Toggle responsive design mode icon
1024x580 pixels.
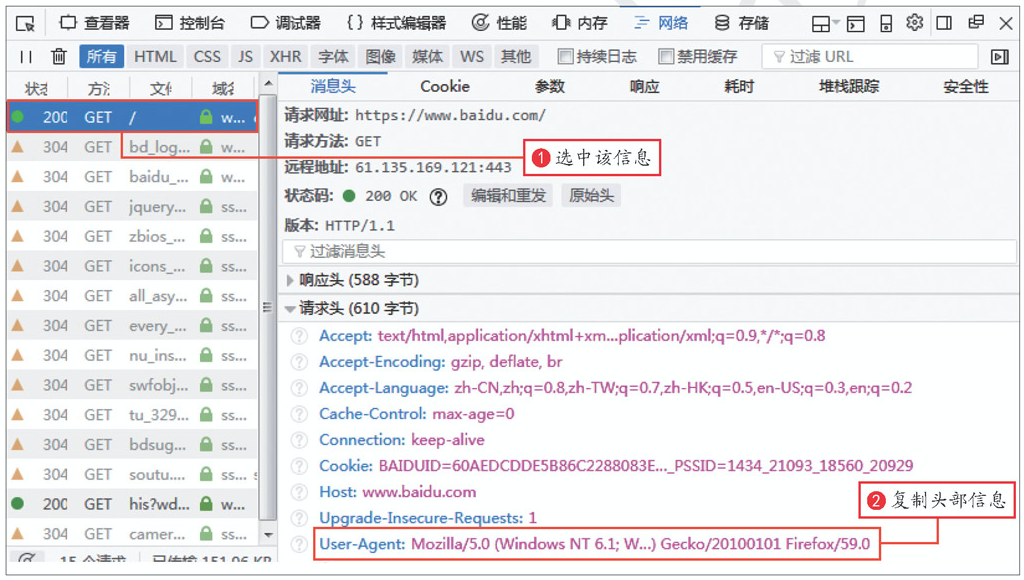tap(886, 24)
